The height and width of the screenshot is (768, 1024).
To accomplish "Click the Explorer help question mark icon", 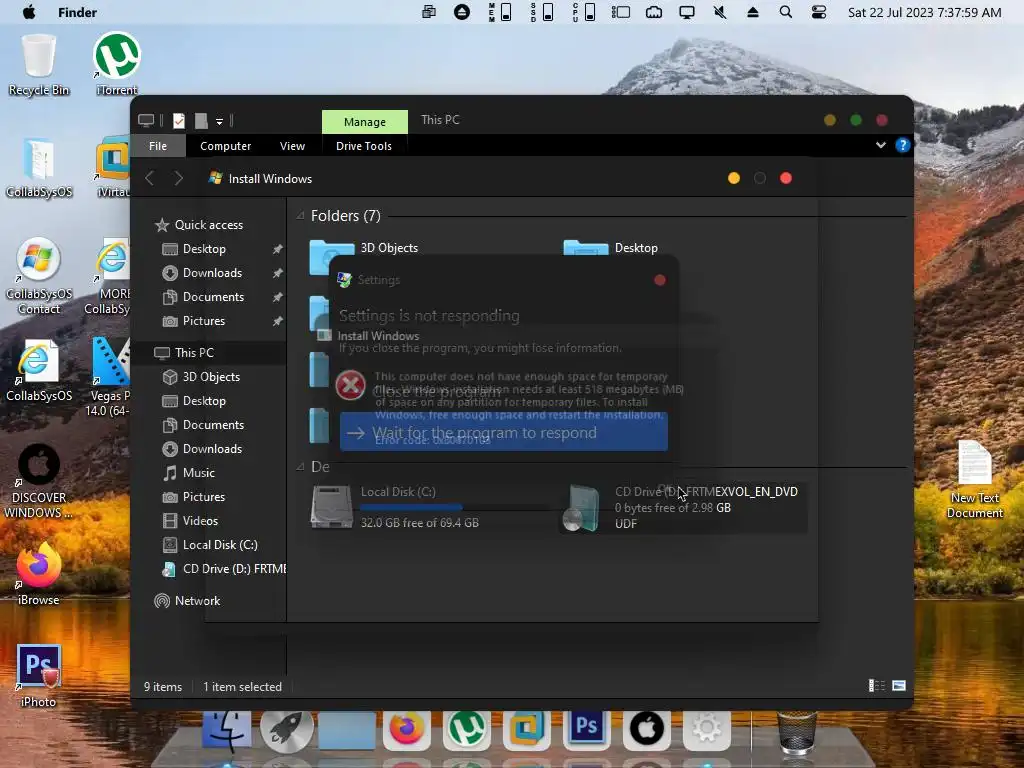I will (903, 145).
